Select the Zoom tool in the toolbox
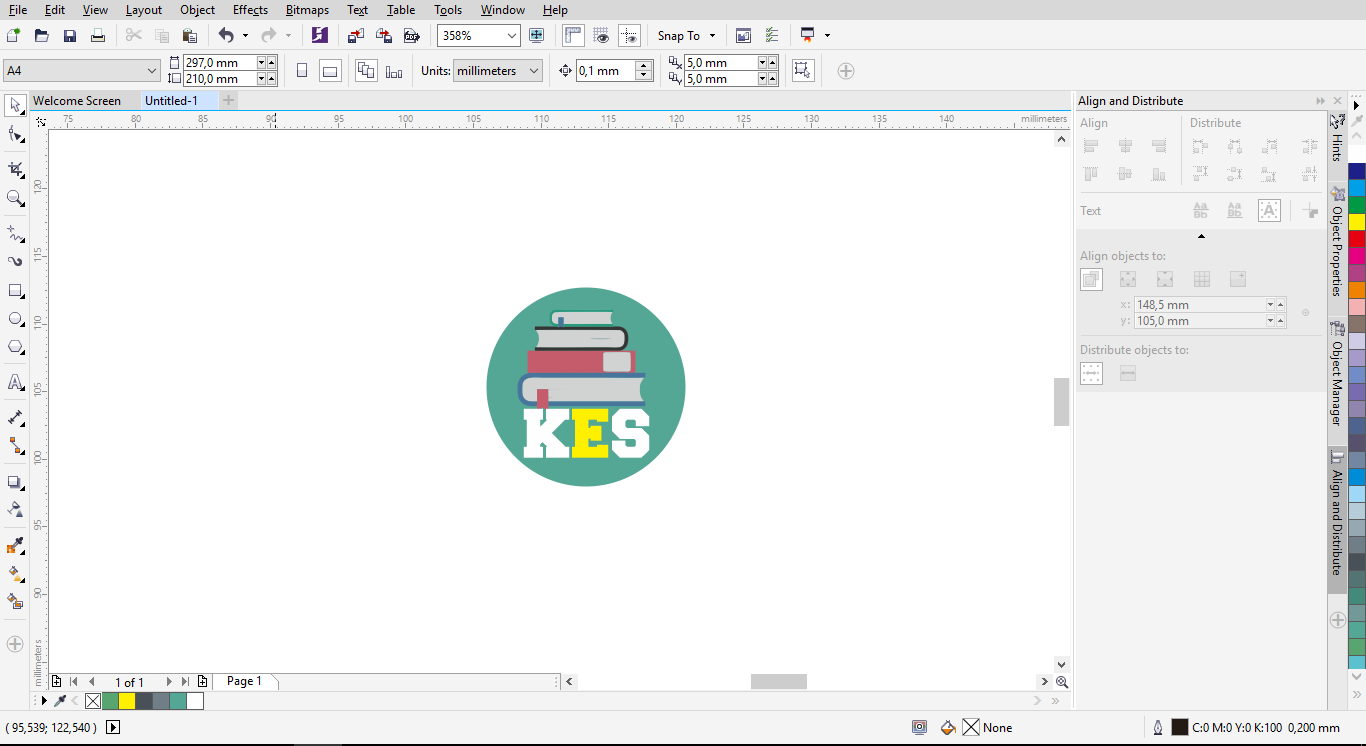The width and height of the screenshot is (1366, 746). (x=15, y=199)
